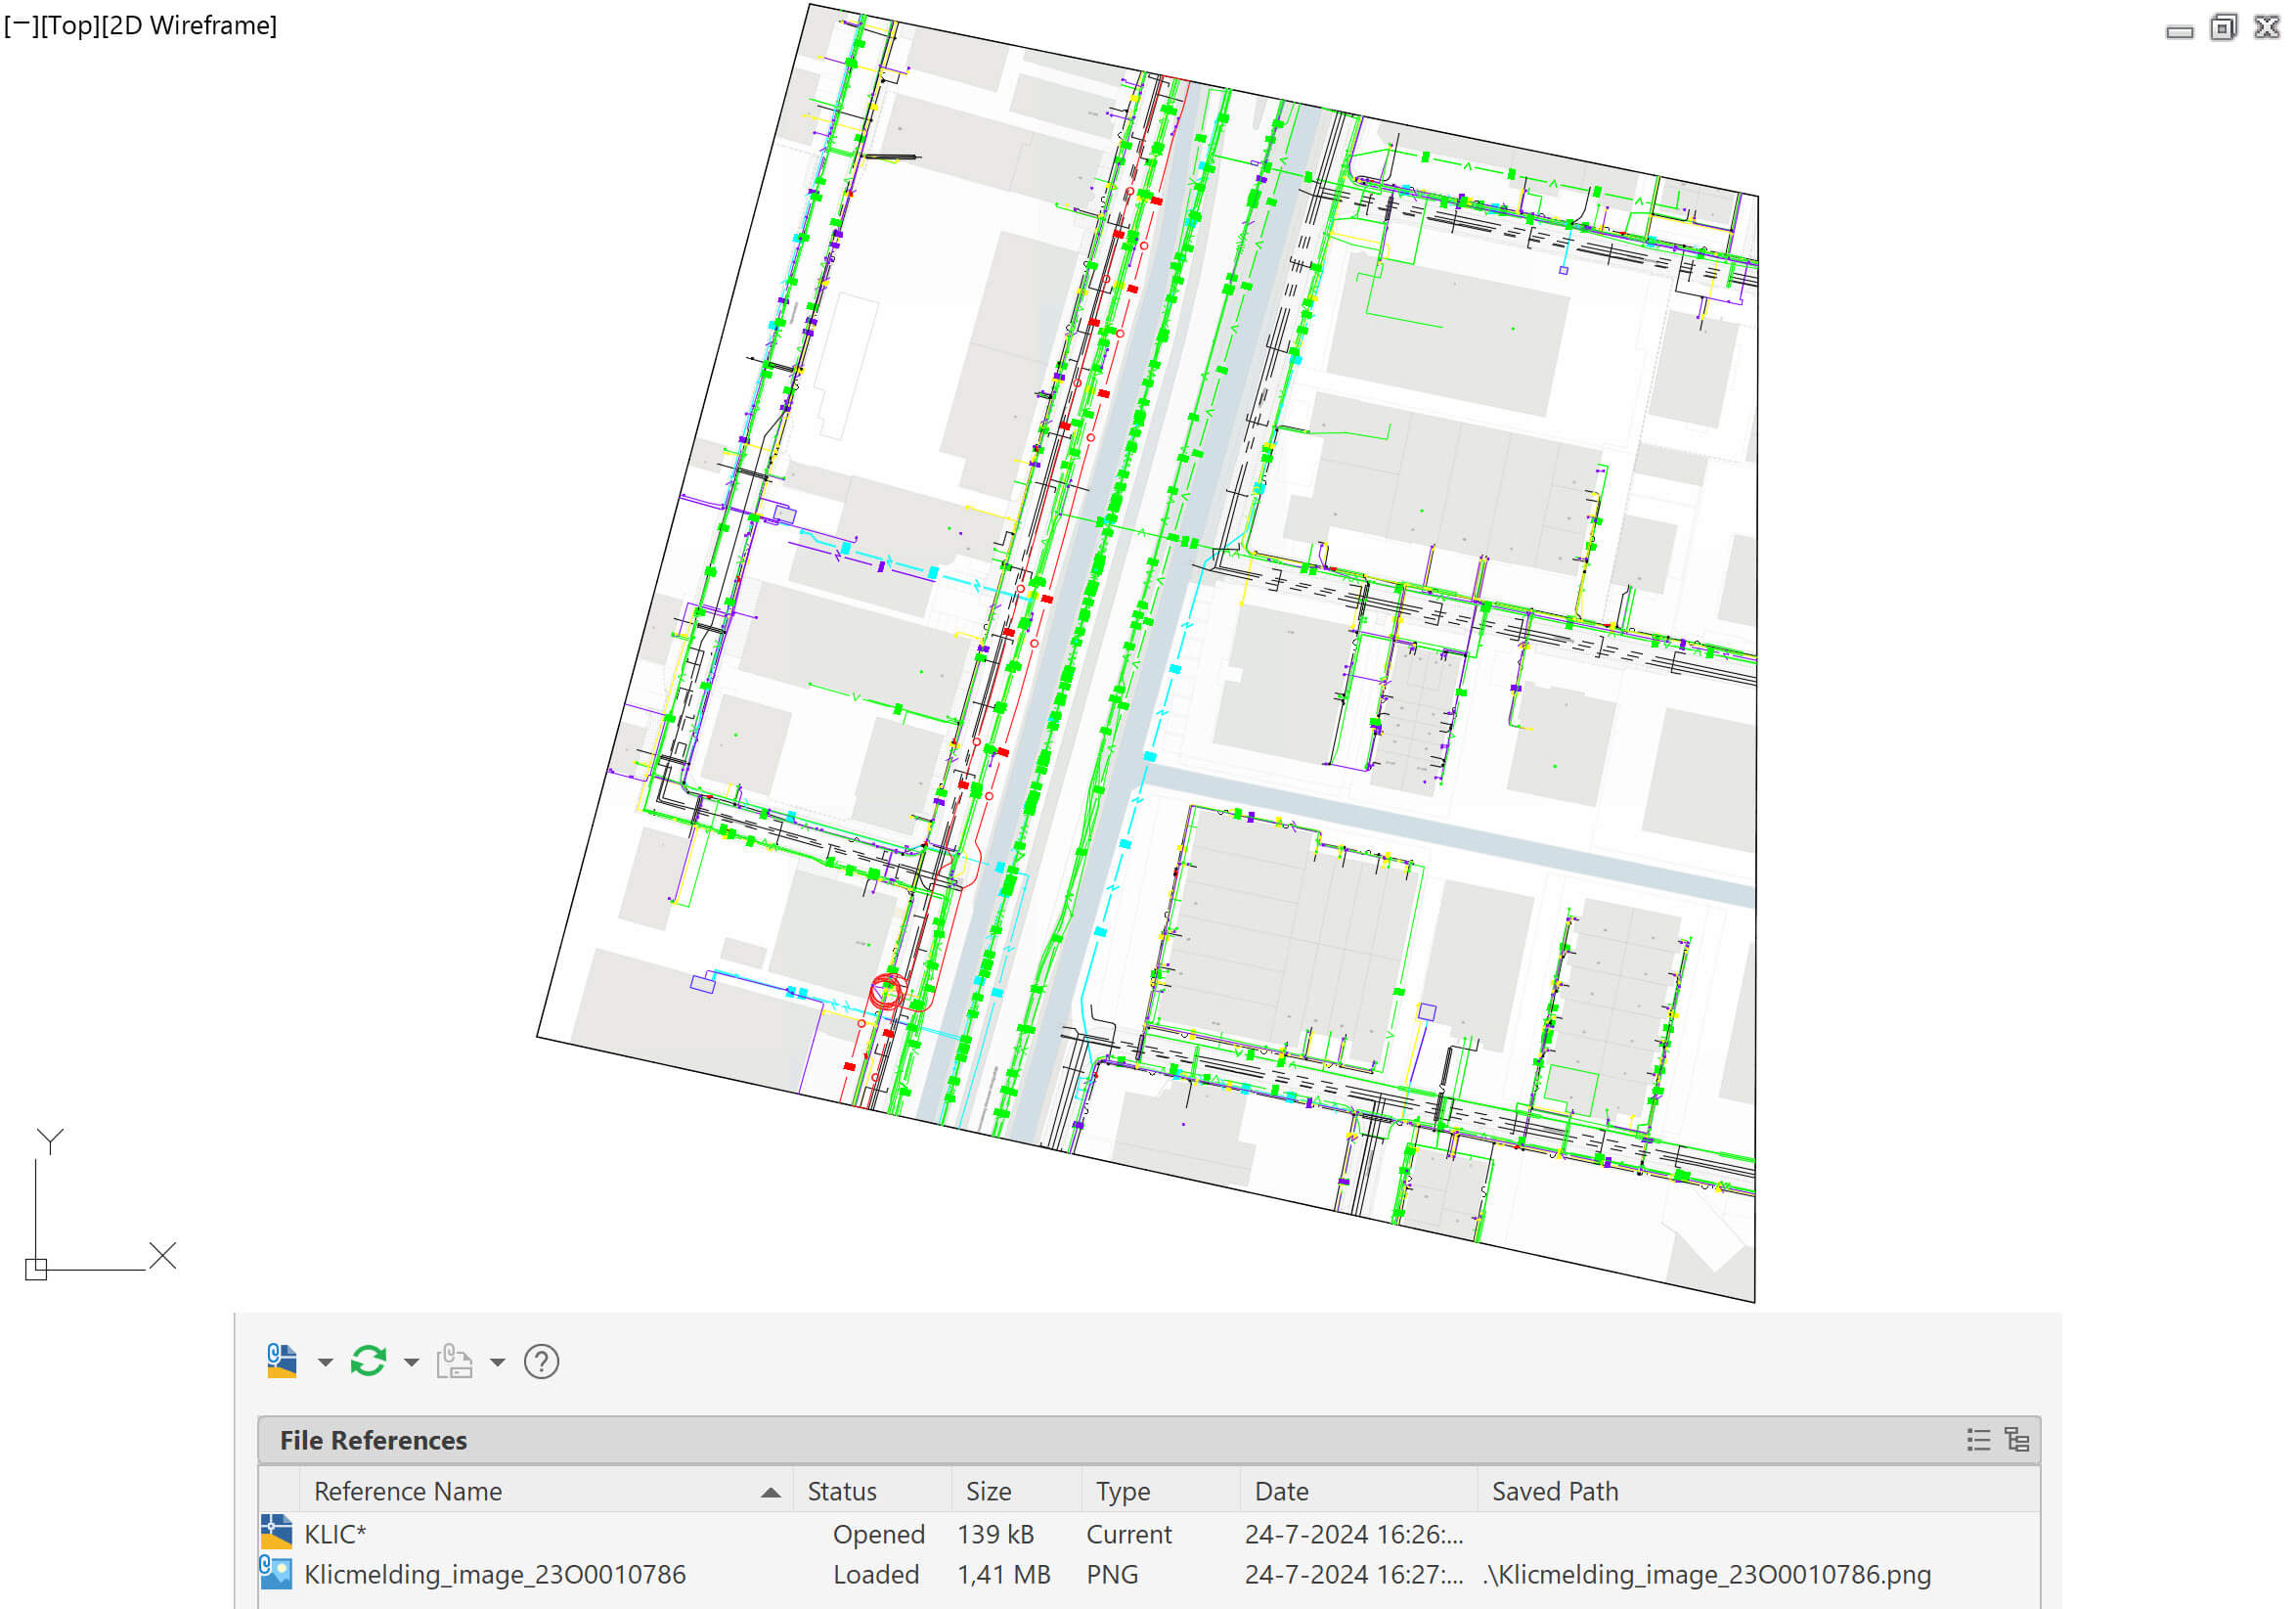This screenshot has height=1609, width=2296.
Task: Click the Attach reference file icon
Action: tap(282, 1361)
